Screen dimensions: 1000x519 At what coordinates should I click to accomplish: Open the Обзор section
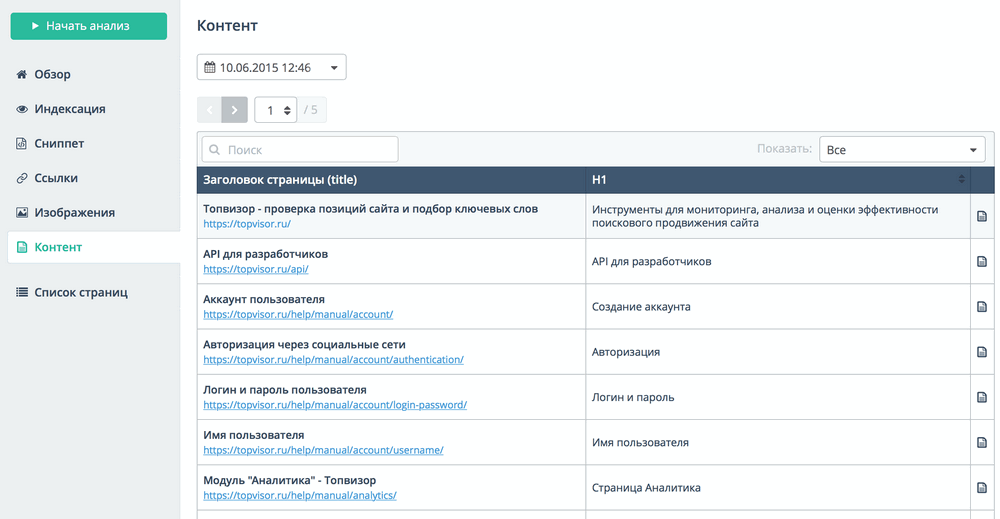coord(52,75)
